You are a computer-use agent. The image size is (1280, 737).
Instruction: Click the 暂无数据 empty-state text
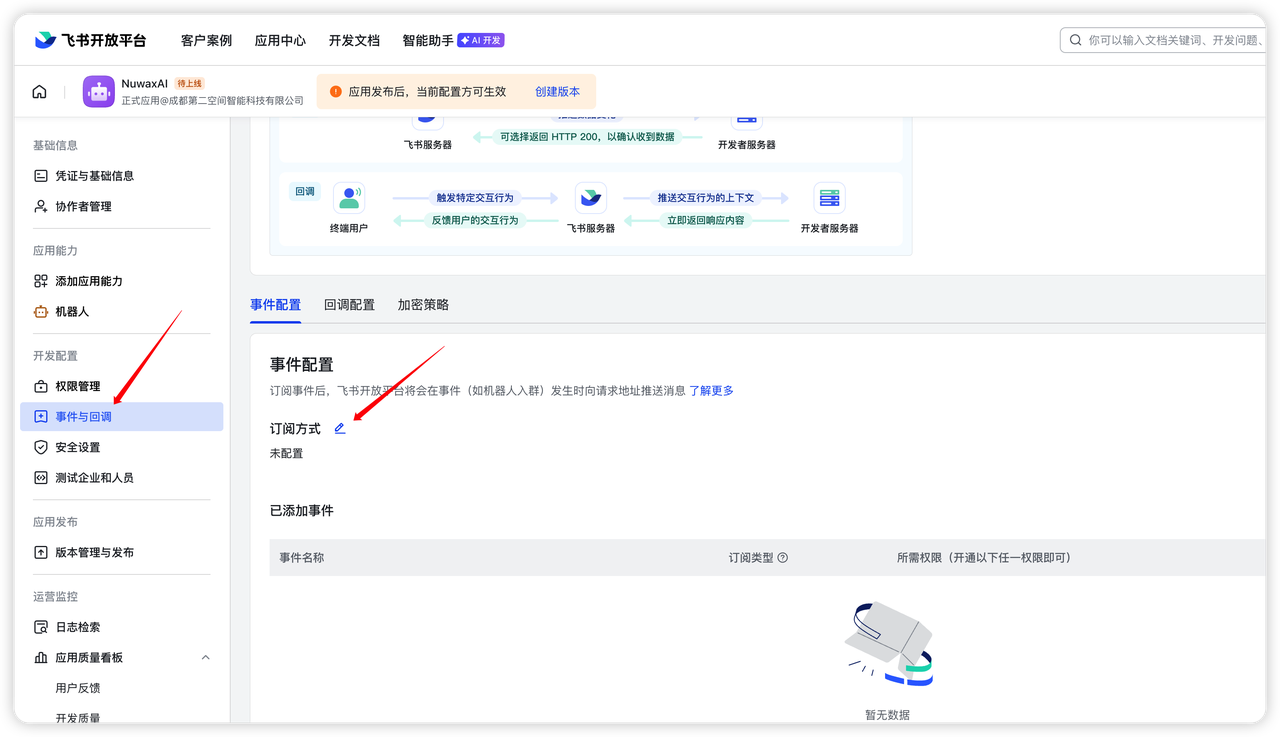(x=888, y=715)
